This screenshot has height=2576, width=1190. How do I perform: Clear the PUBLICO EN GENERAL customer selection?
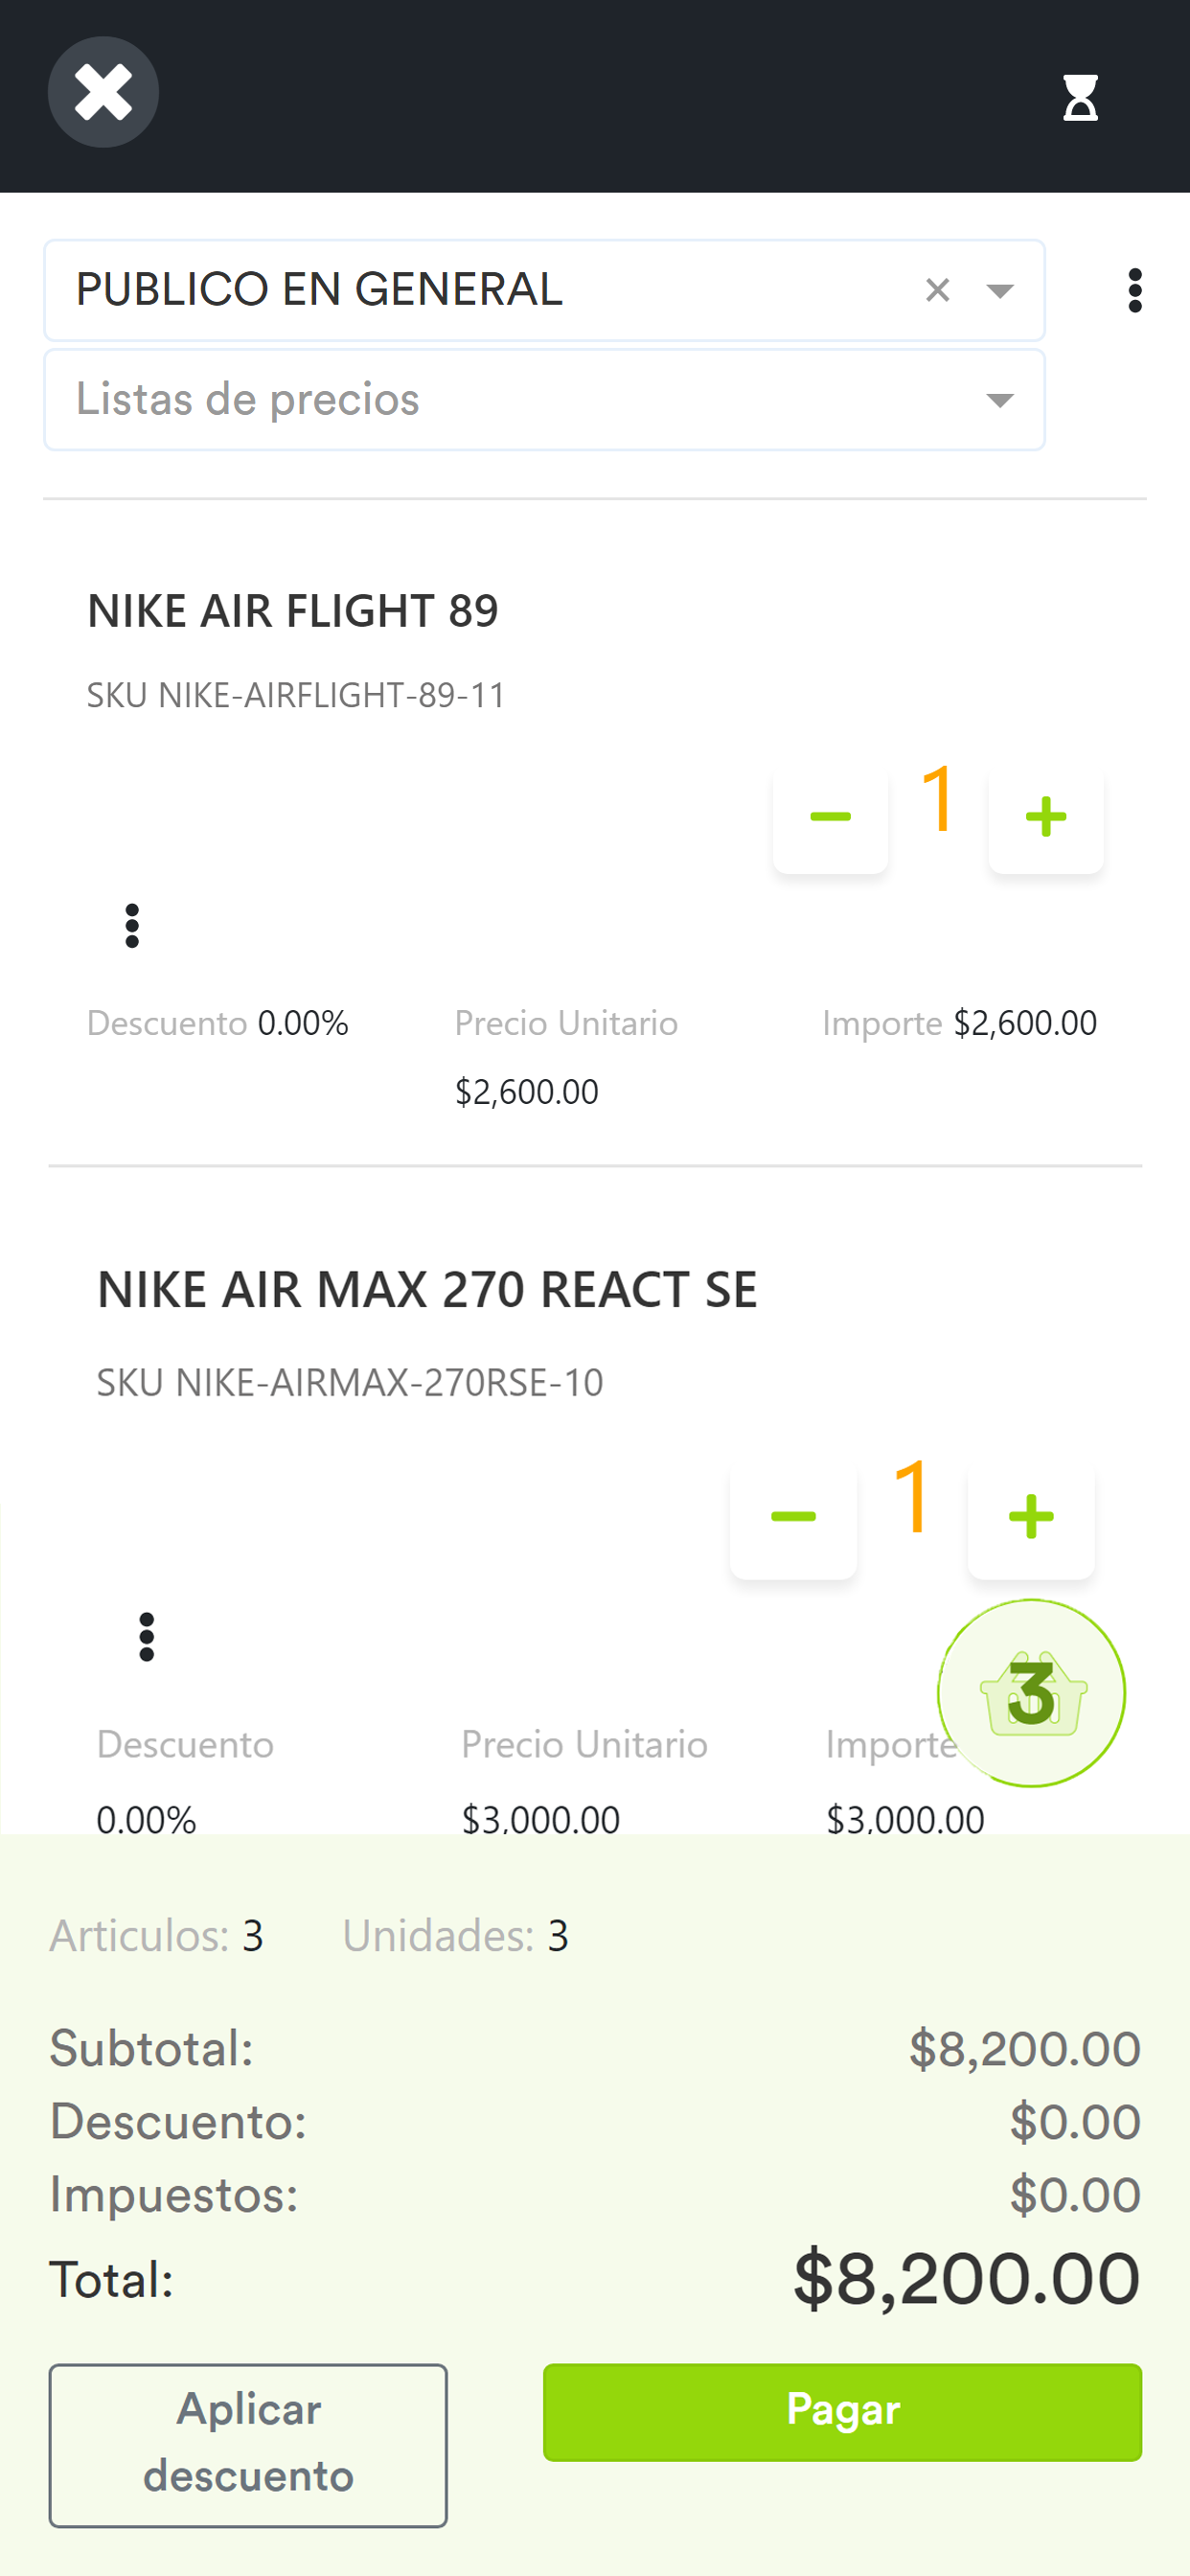click(x=937, y=290)
